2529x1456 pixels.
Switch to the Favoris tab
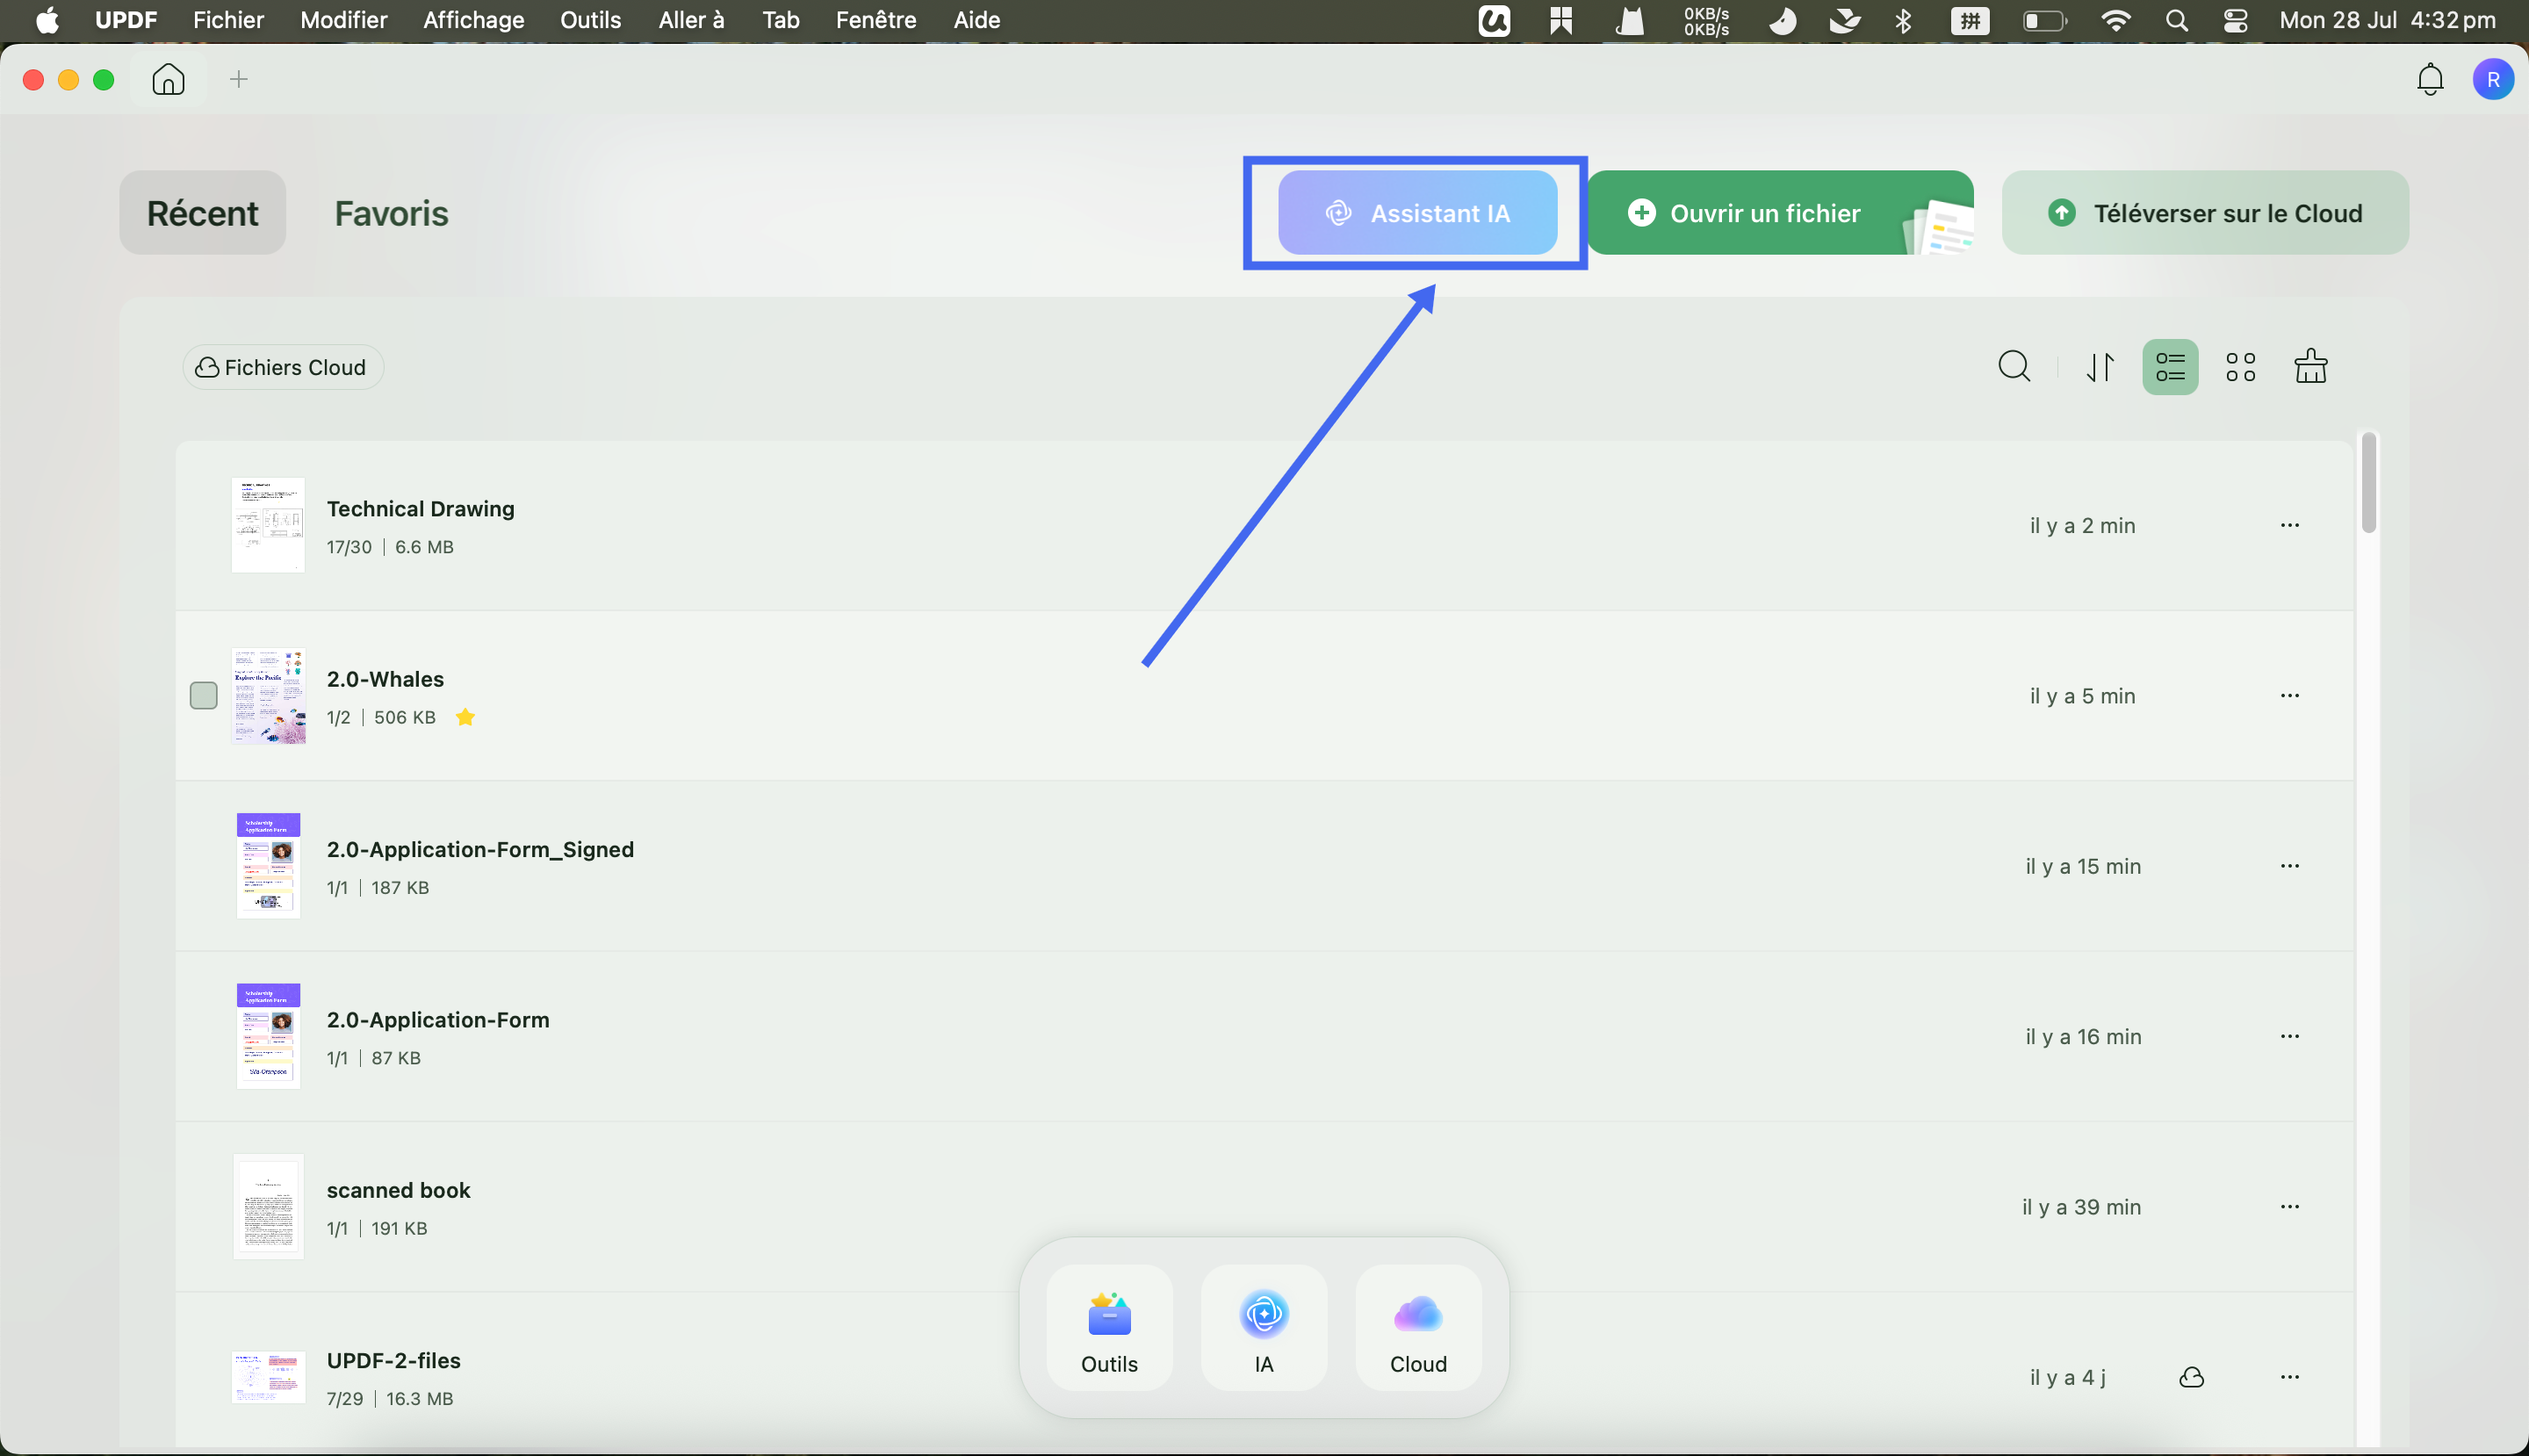pyautogui.click(x=391, y=212)
